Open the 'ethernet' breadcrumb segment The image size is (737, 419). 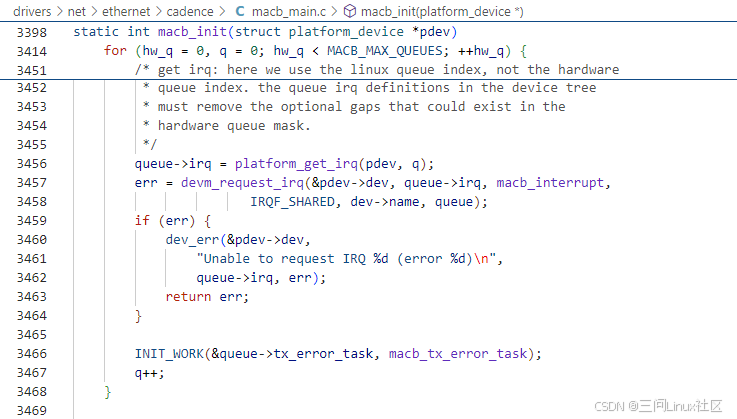coord(126,11)
